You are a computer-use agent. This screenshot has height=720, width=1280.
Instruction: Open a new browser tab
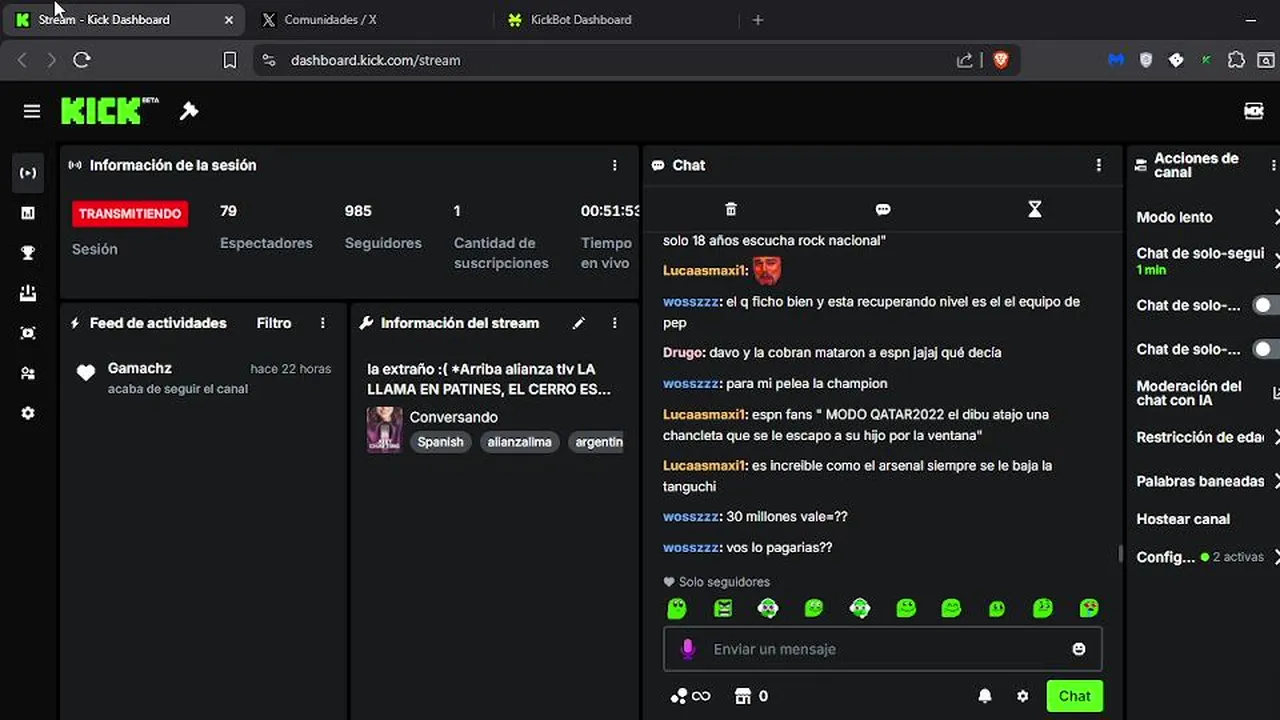(757, 19)
